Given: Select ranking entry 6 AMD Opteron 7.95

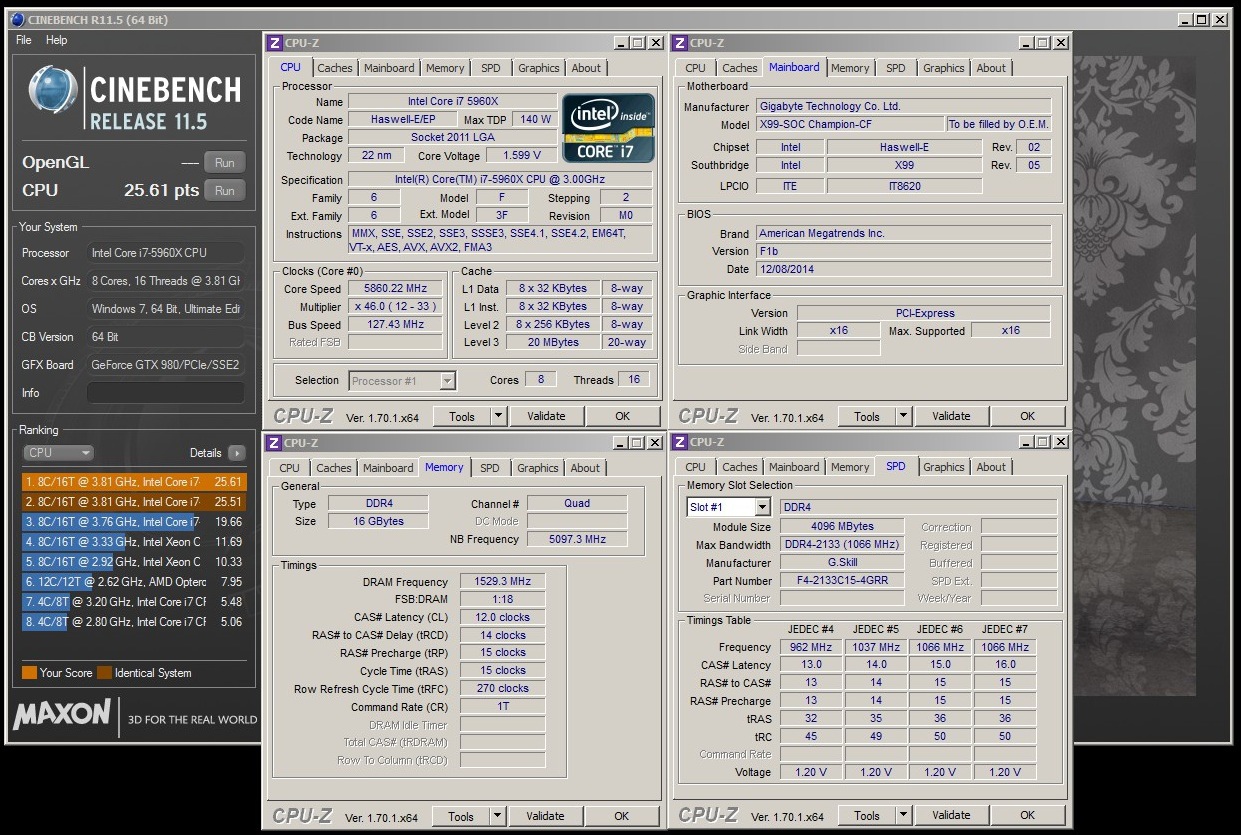Looking at the screenshot, I should [134, 582].
